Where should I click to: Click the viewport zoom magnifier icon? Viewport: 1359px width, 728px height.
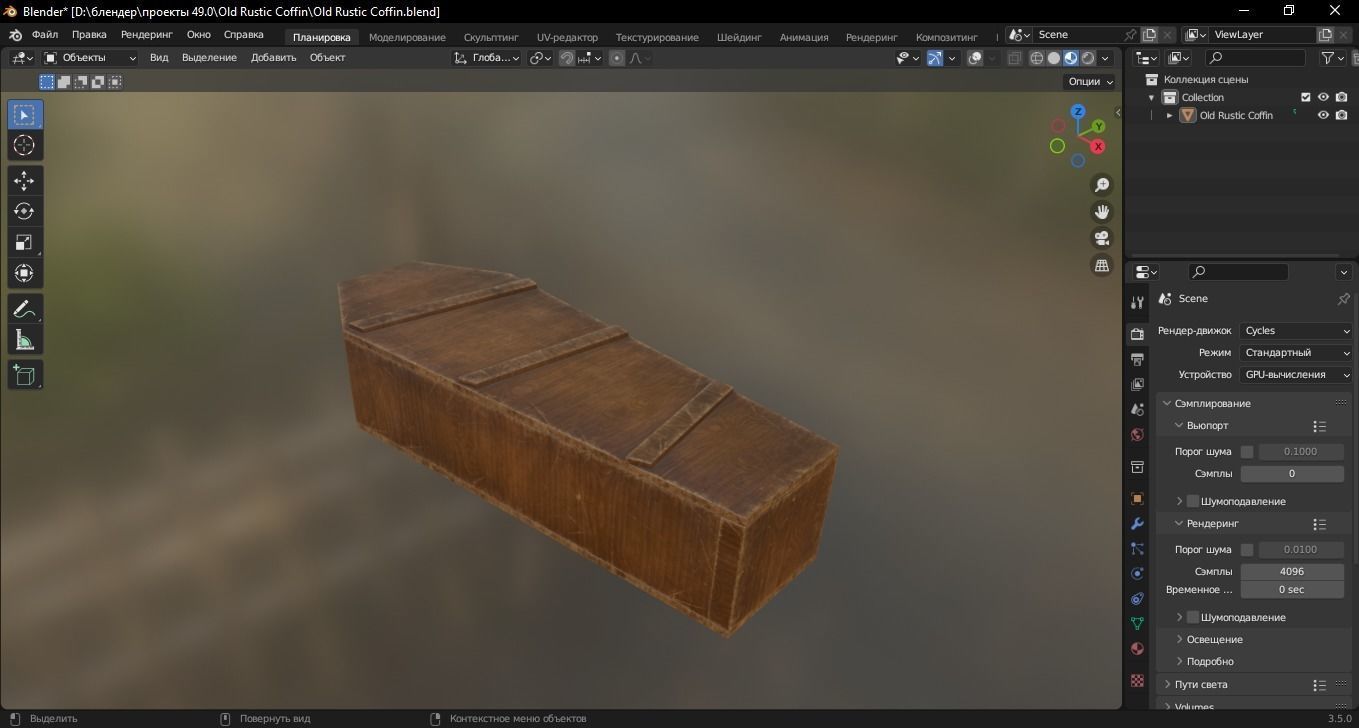point(1102,185)
